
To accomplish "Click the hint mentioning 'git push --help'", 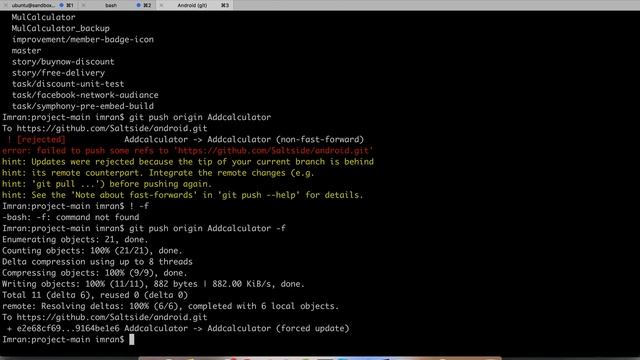I will point(182,195).
